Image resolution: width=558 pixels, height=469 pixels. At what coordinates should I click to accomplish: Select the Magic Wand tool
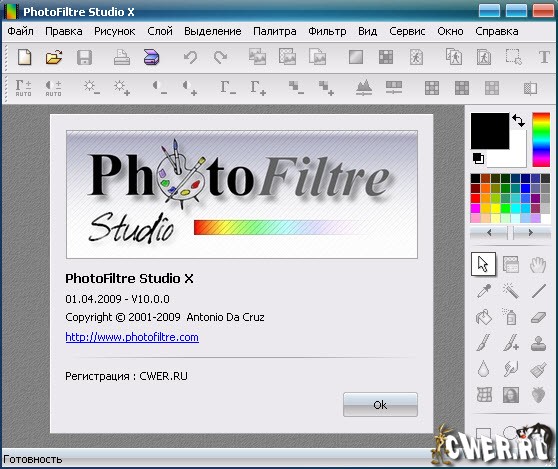click(x=510, y=291)
